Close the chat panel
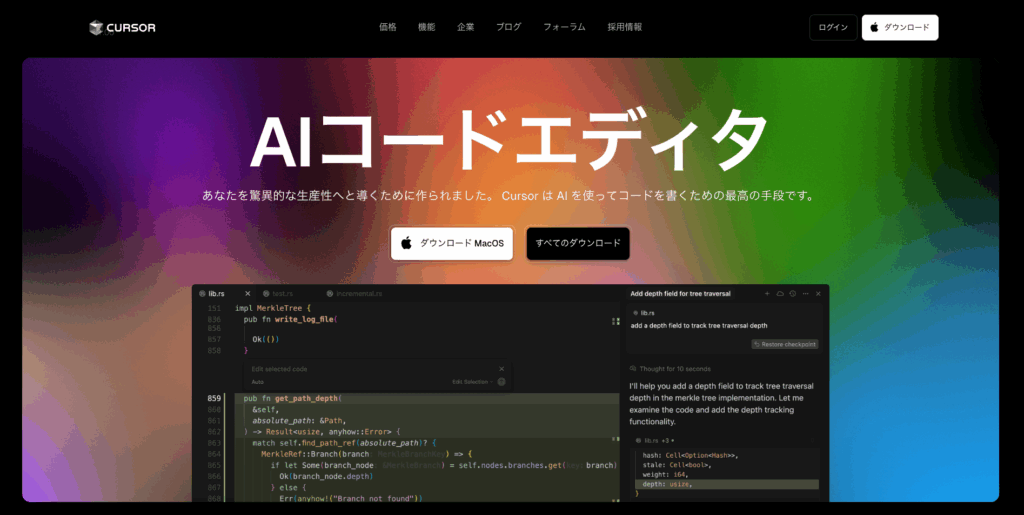1024x515 pixels. (818, 294)
